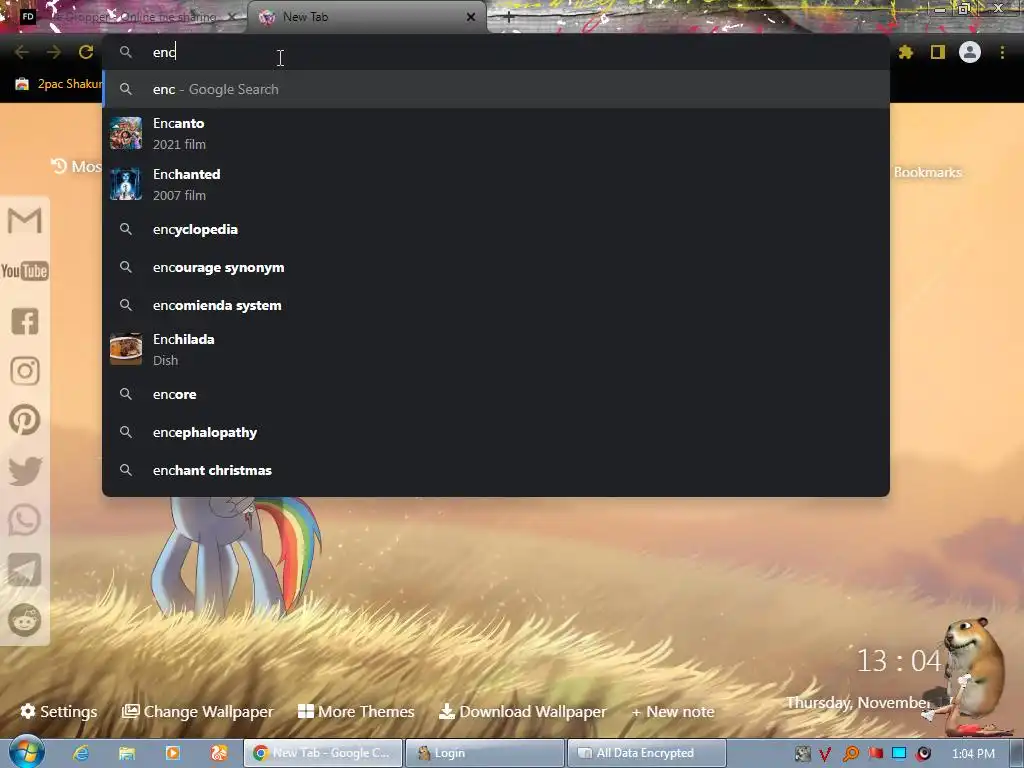Open the WhatsApp sidebar shortcut

point(25,520)
